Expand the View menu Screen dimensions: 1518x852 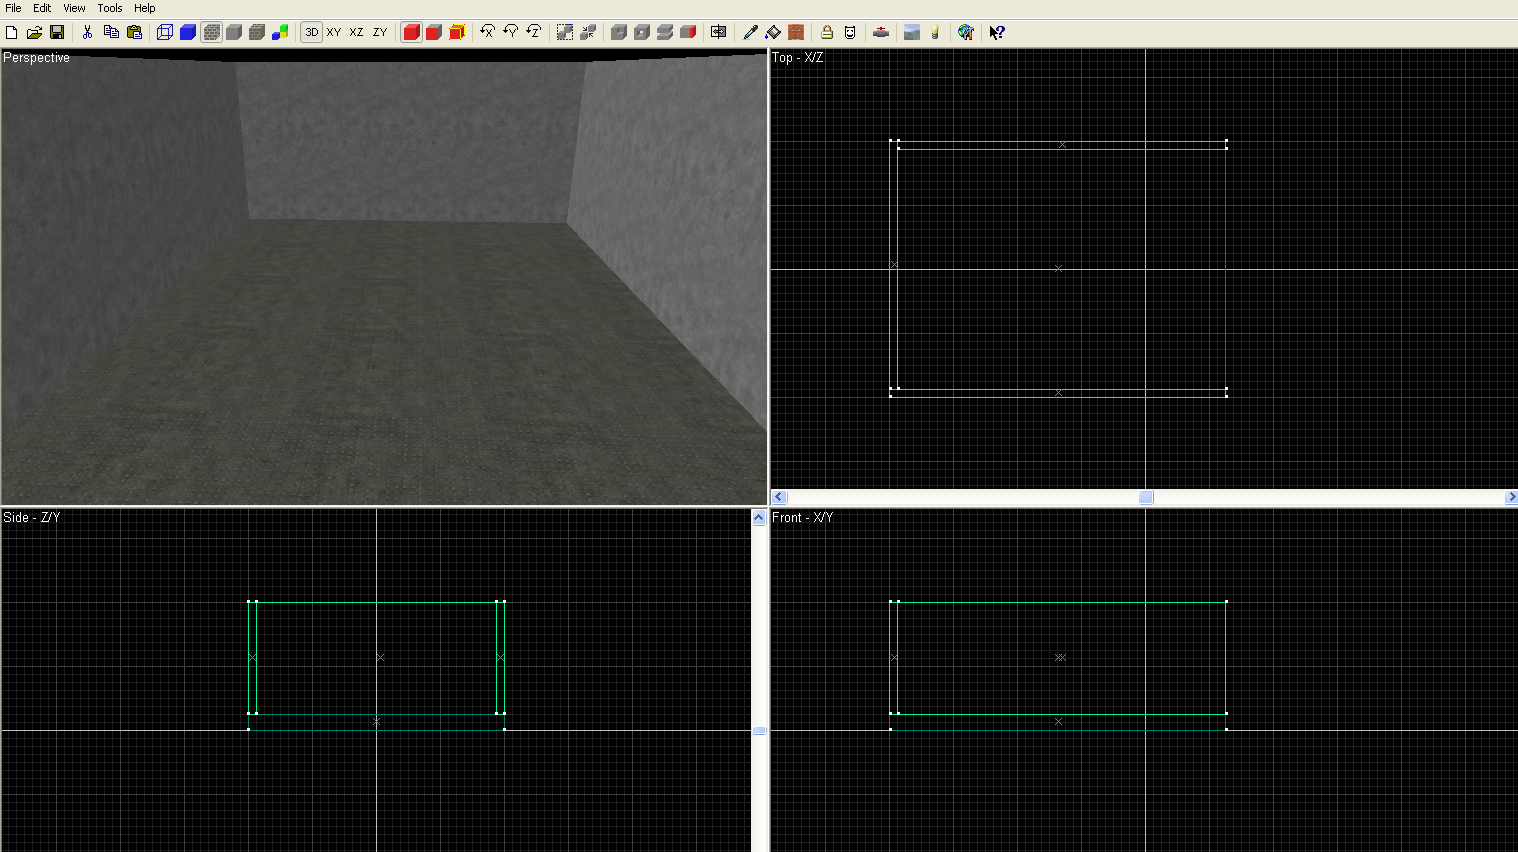click(x=74, y=8)
